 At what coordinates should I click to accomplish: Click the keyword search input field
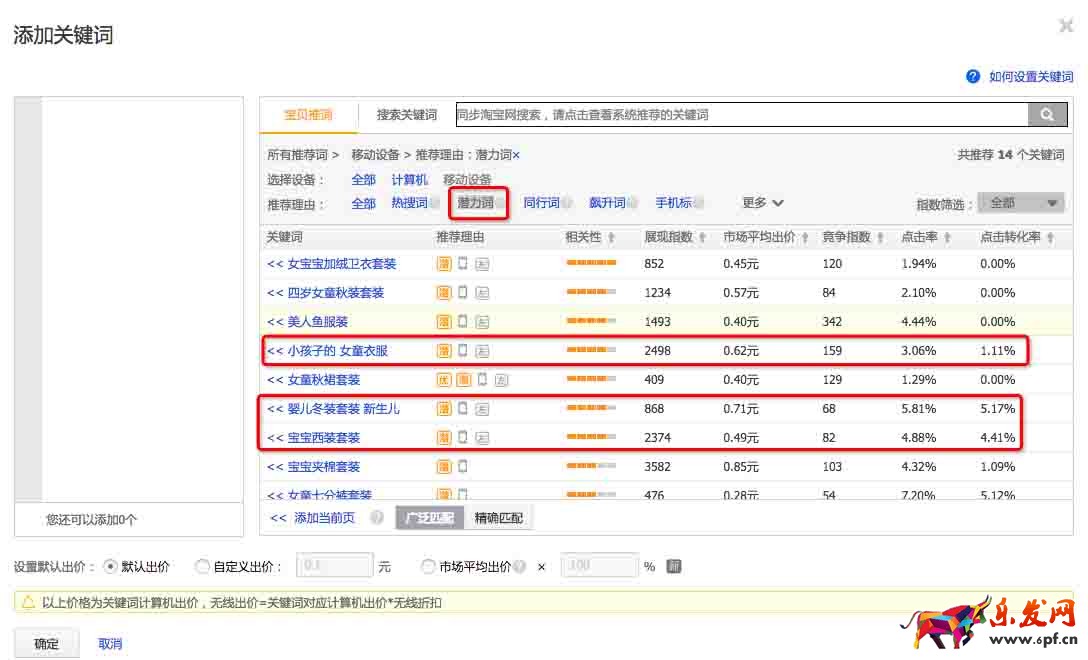pos(740,115)
